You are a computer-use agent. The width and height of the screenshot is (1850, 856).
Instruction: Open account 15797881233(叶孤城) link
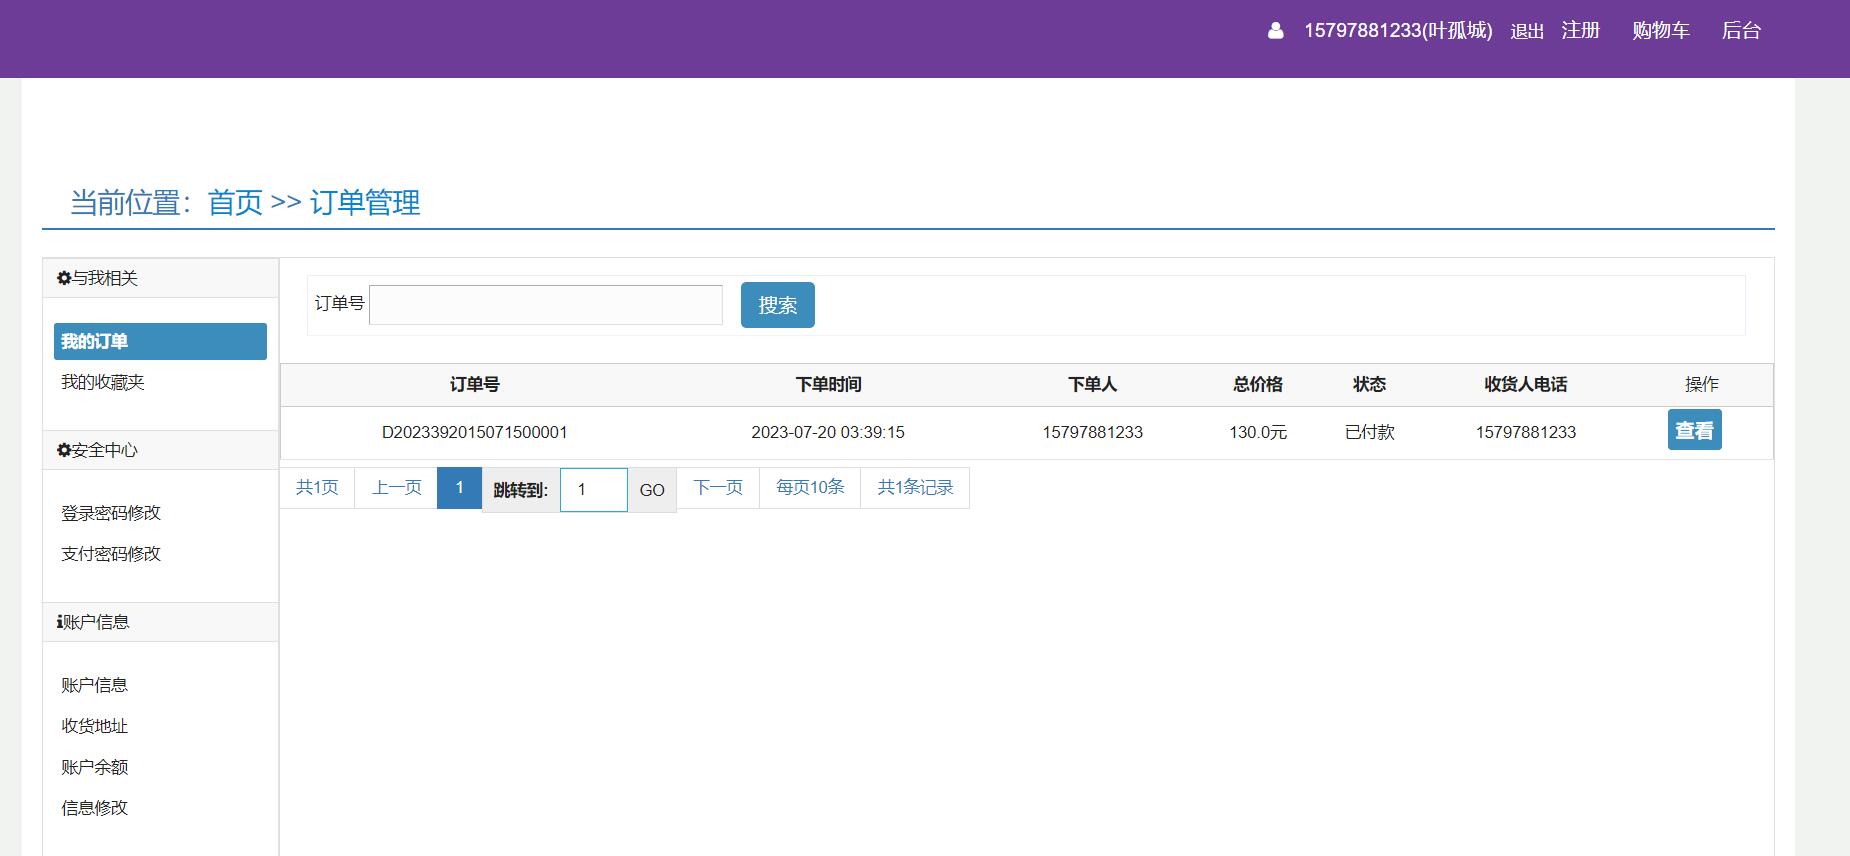click(1398, 31)
